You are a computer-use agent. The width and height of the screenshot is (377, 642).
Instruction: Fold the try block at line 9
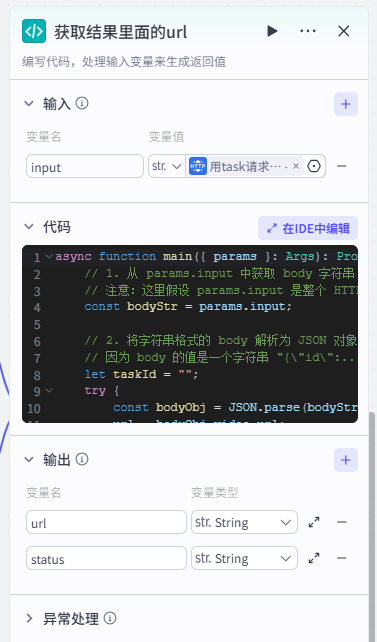point(49,391)
